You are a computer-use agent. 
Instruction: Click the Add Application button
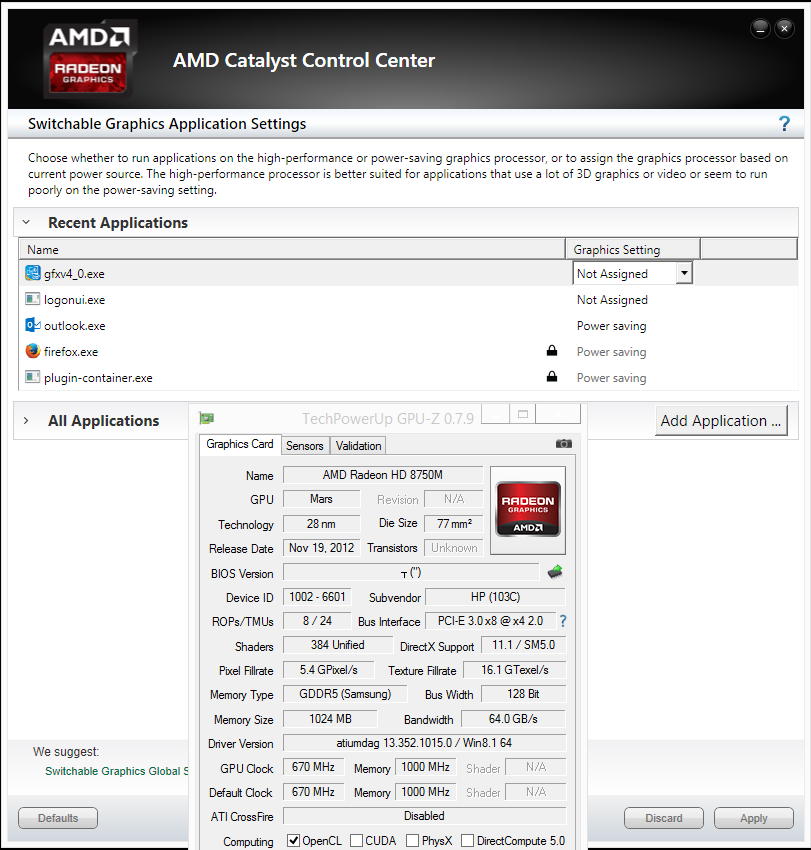[x=721, y=421]
